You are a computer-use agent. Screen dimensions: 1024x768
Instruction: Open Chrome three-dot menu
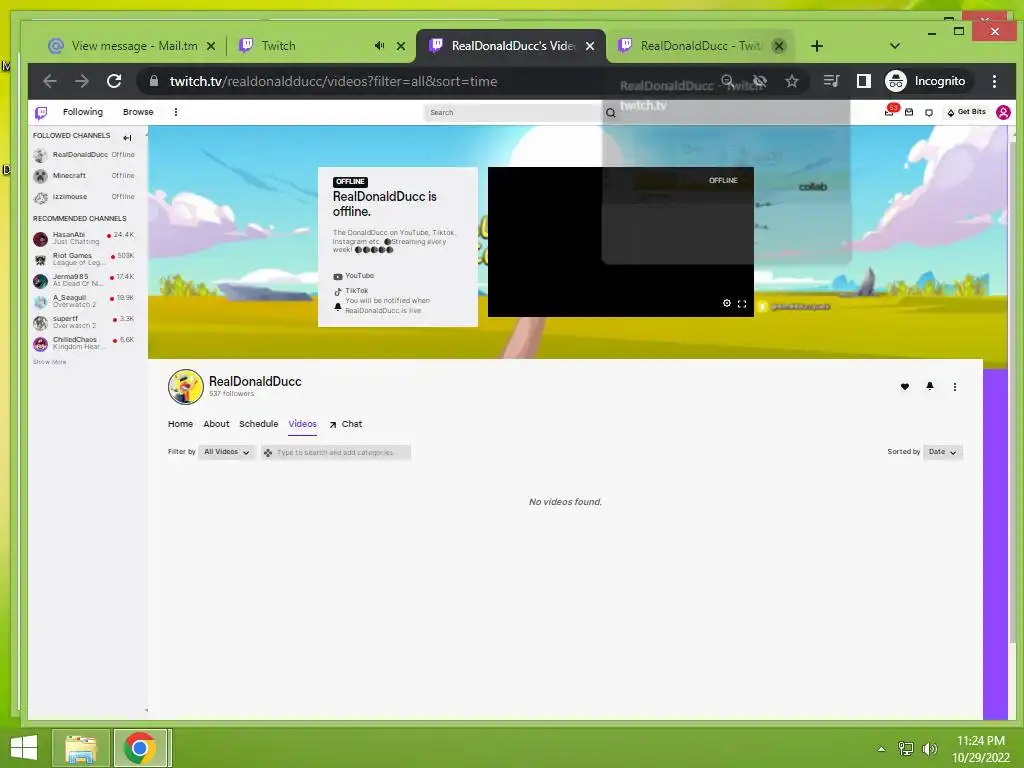pos(994,81)
